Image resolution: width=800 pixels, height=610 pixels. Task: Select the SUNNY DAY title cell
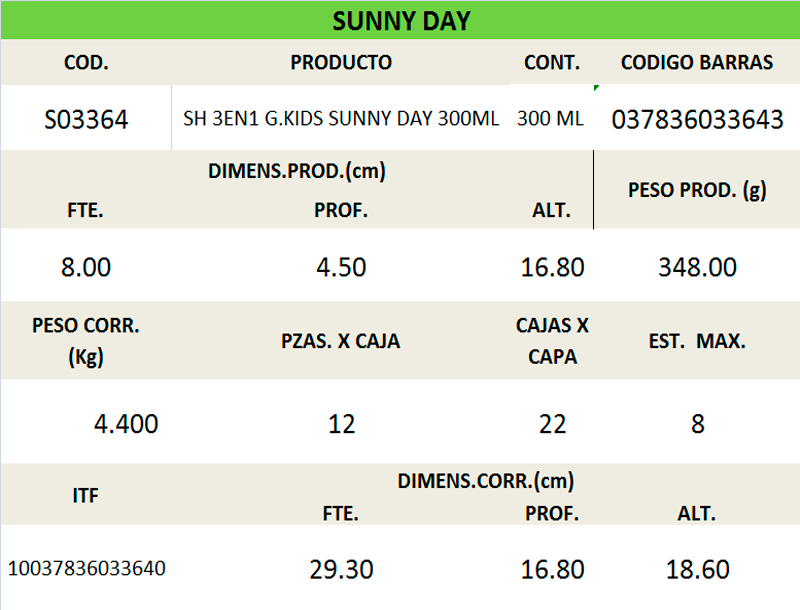click(400, 21)
